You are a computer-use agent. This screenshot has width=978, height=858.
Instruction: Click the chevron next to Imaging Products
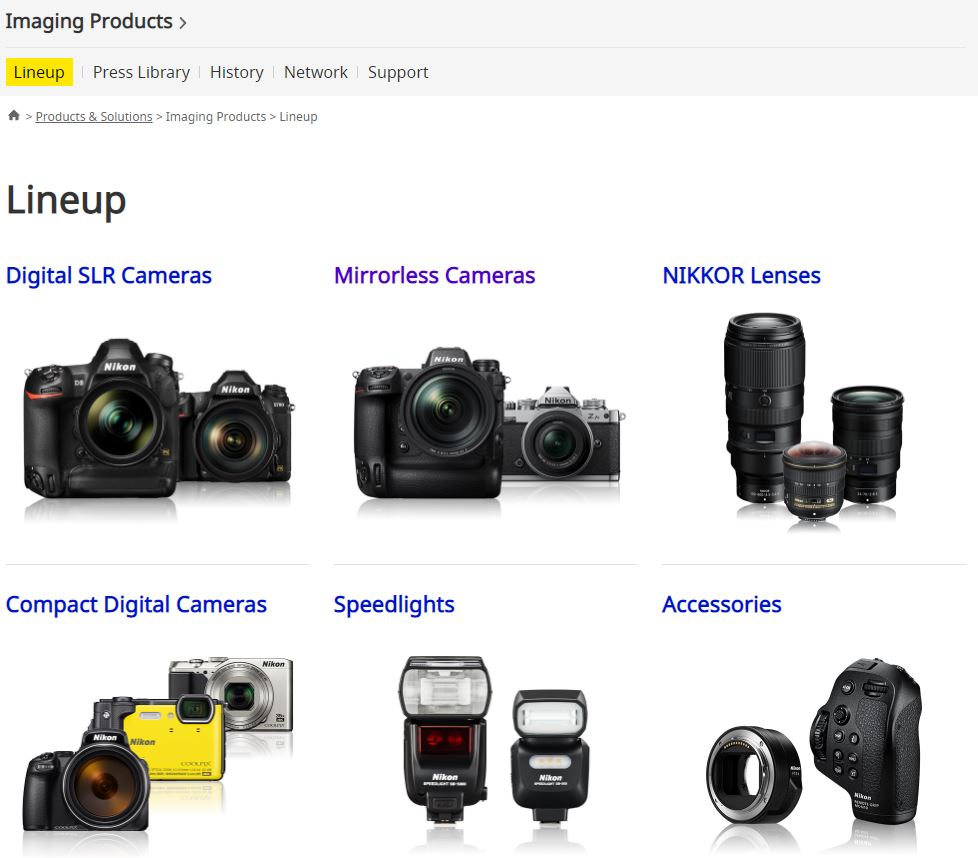click(183, 23)
